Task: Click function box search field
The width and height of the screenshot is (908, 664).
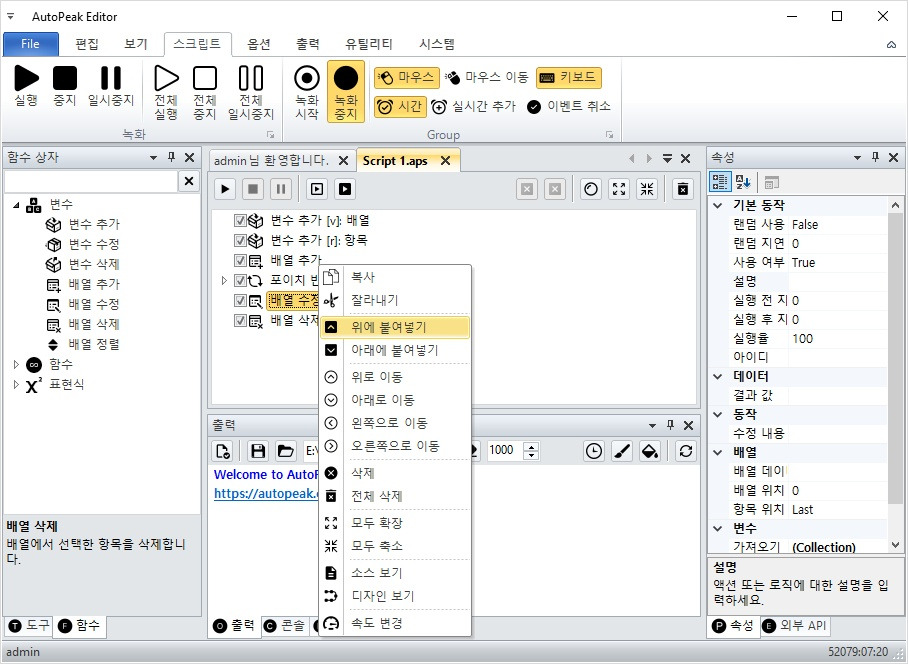Action: point(91,181)
